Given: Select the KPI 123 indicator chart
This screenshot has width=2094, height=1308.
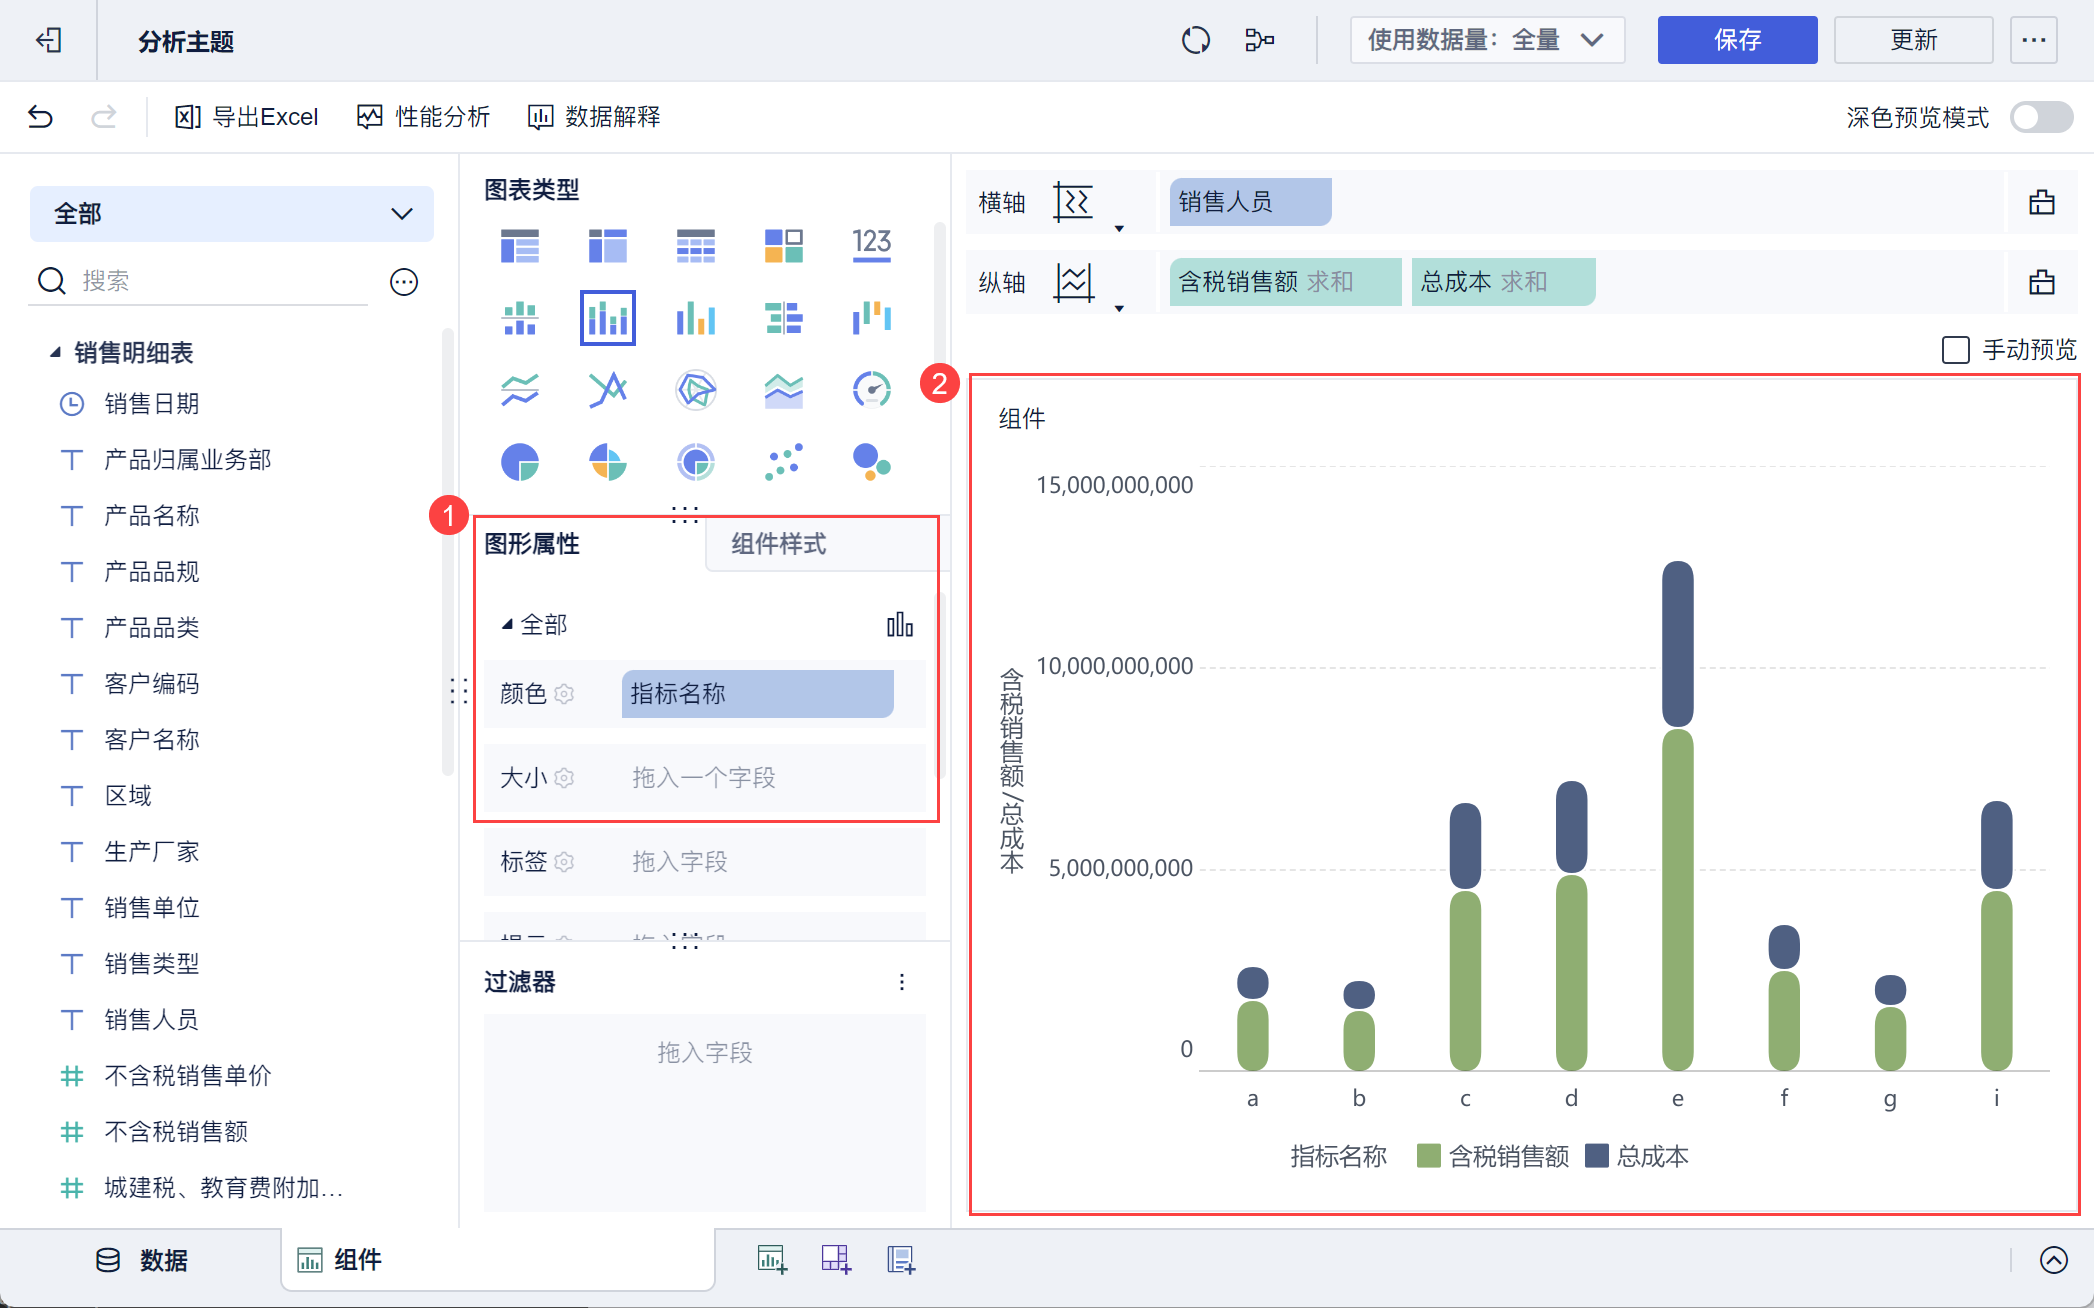Looking at the screenshot, I should 871,244.
